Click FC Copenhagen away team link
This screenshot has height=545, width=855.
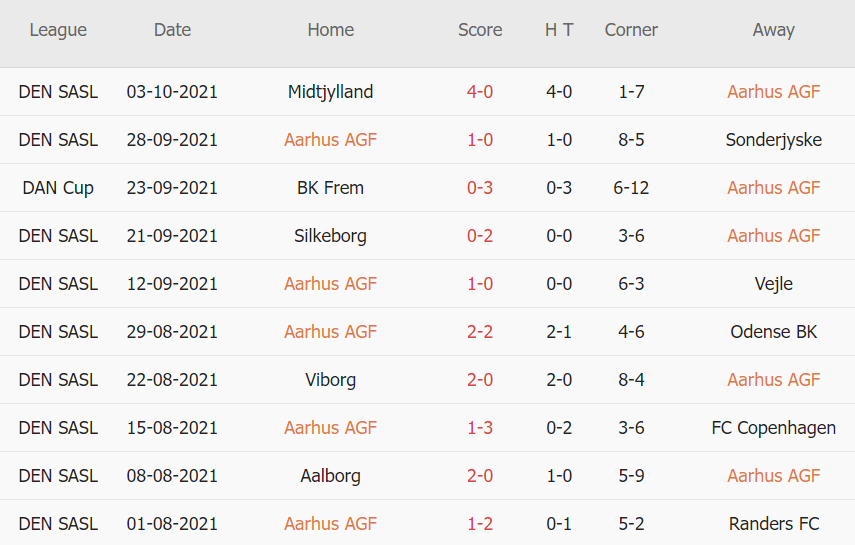[773, 428]
